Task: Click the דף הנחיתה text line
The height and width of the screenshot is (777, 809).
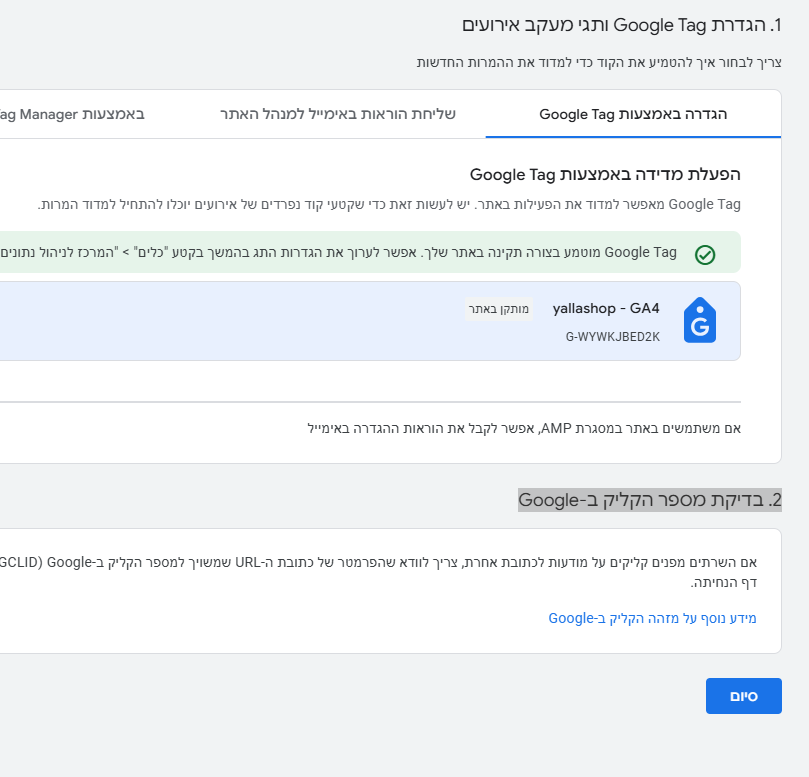Action: [723, 582]
